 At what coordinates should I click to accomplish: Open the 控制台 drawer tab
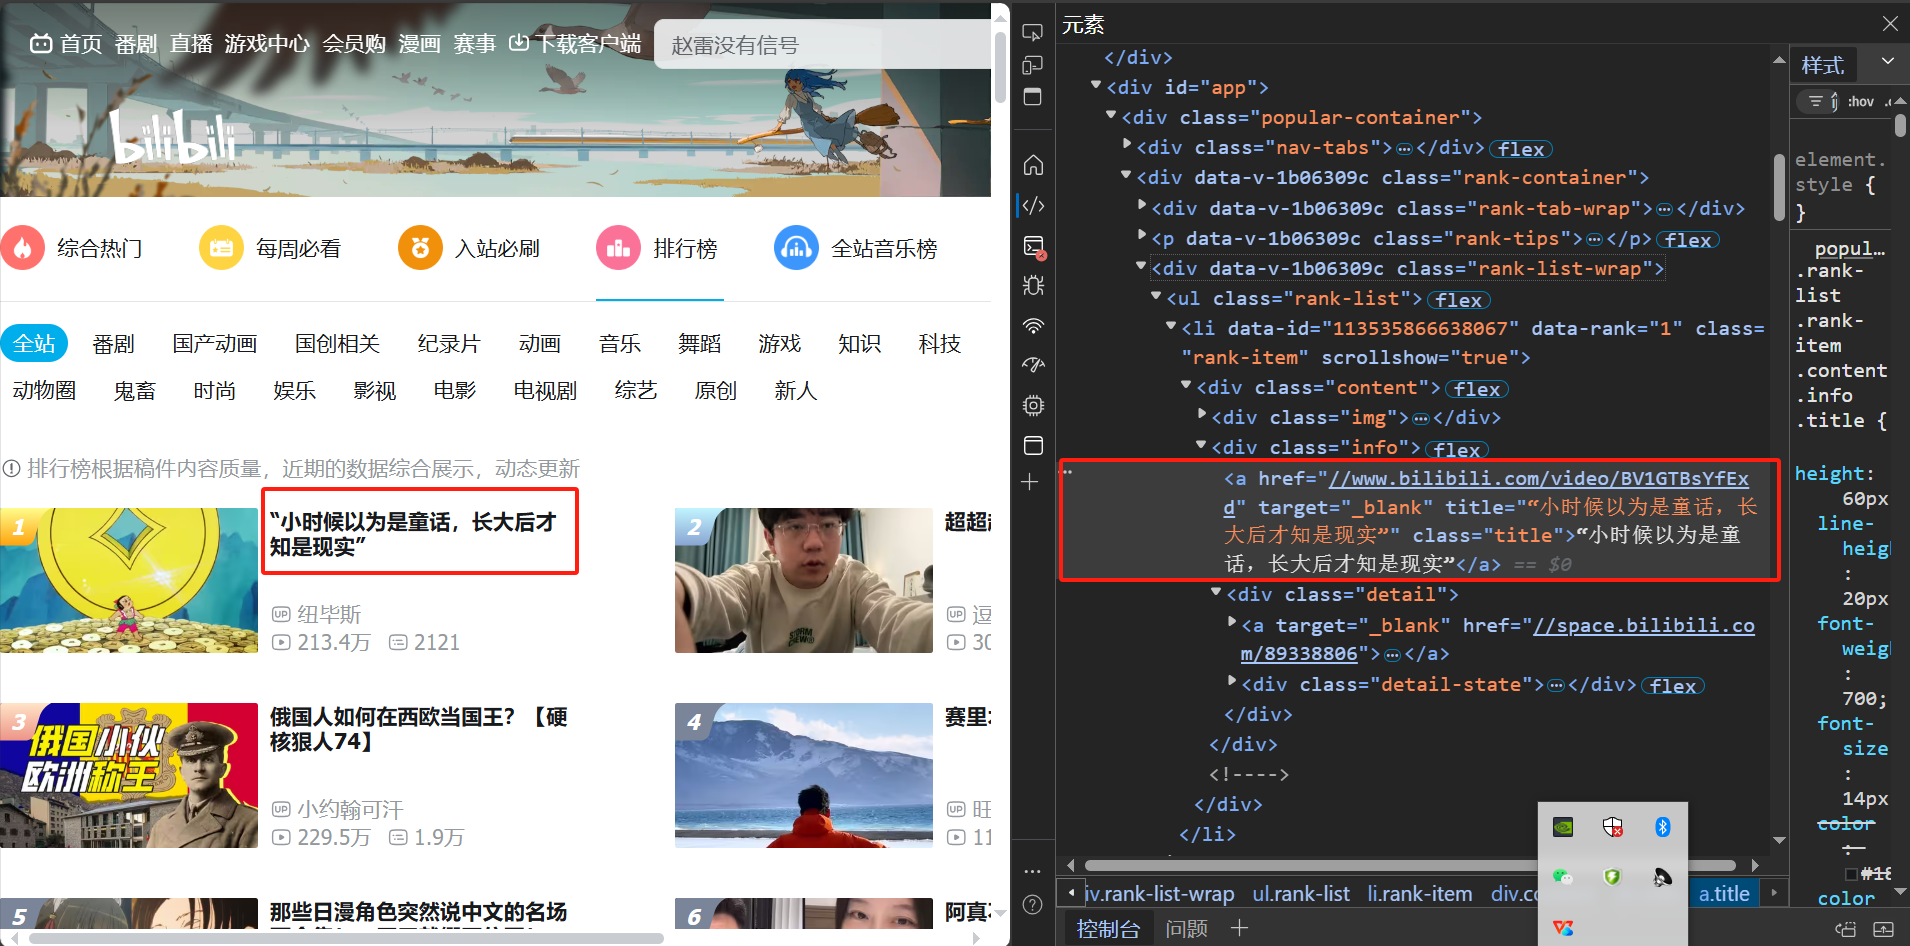pyautogui.click(x=1108, y=928)
